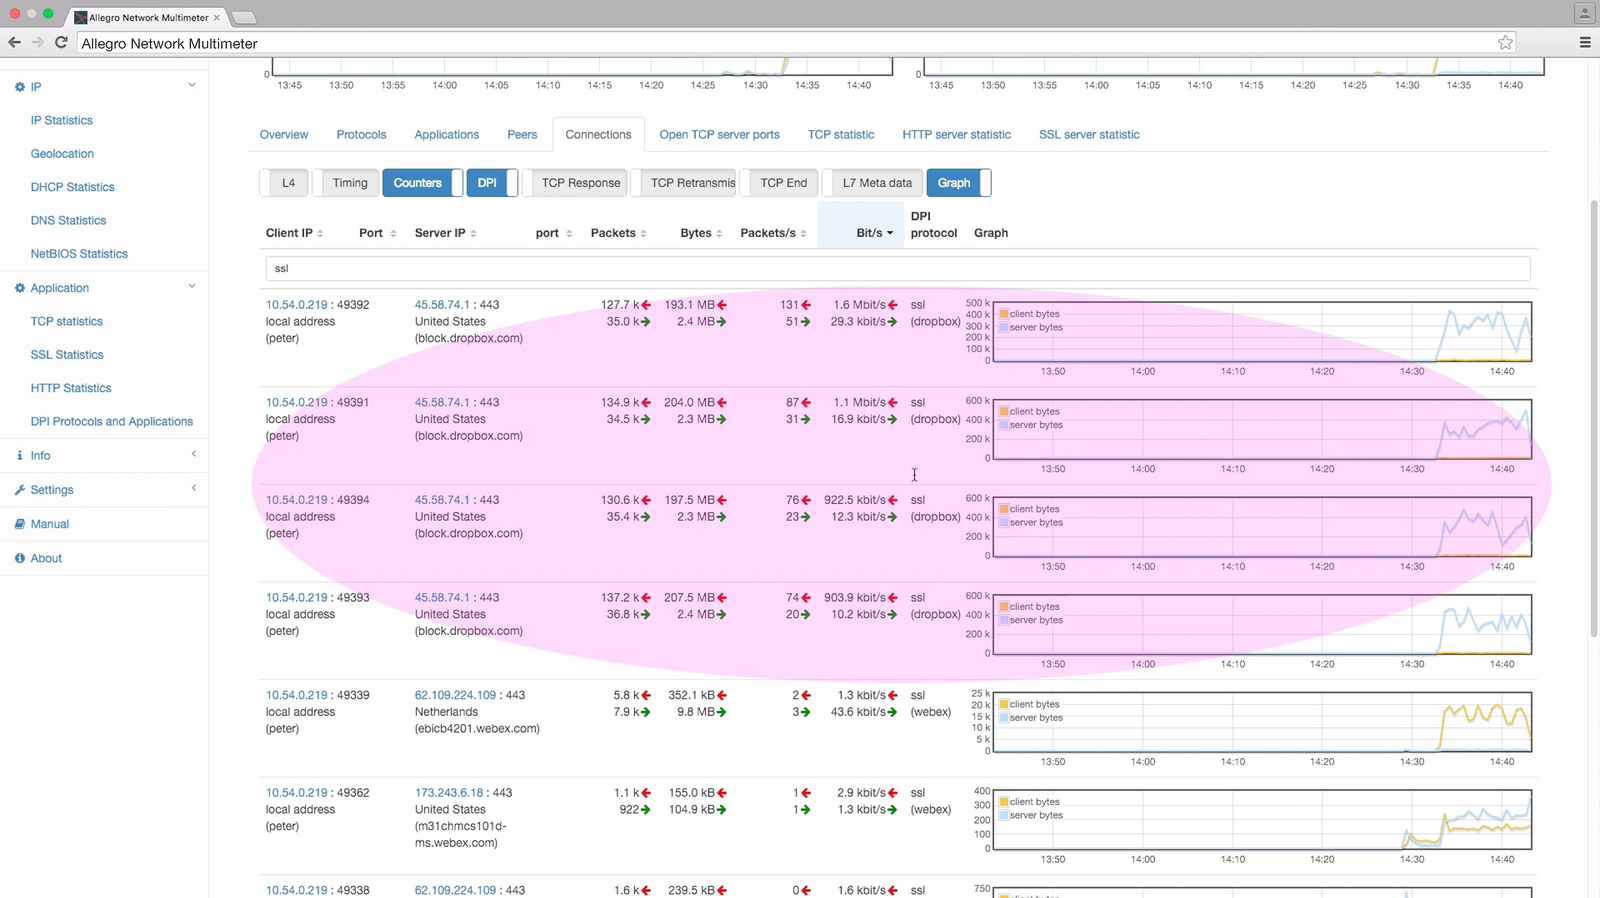This screenshot has width=1600, height=898.
Task: Open DNS Statistics in sidebar
Action: tap(68, 220)
